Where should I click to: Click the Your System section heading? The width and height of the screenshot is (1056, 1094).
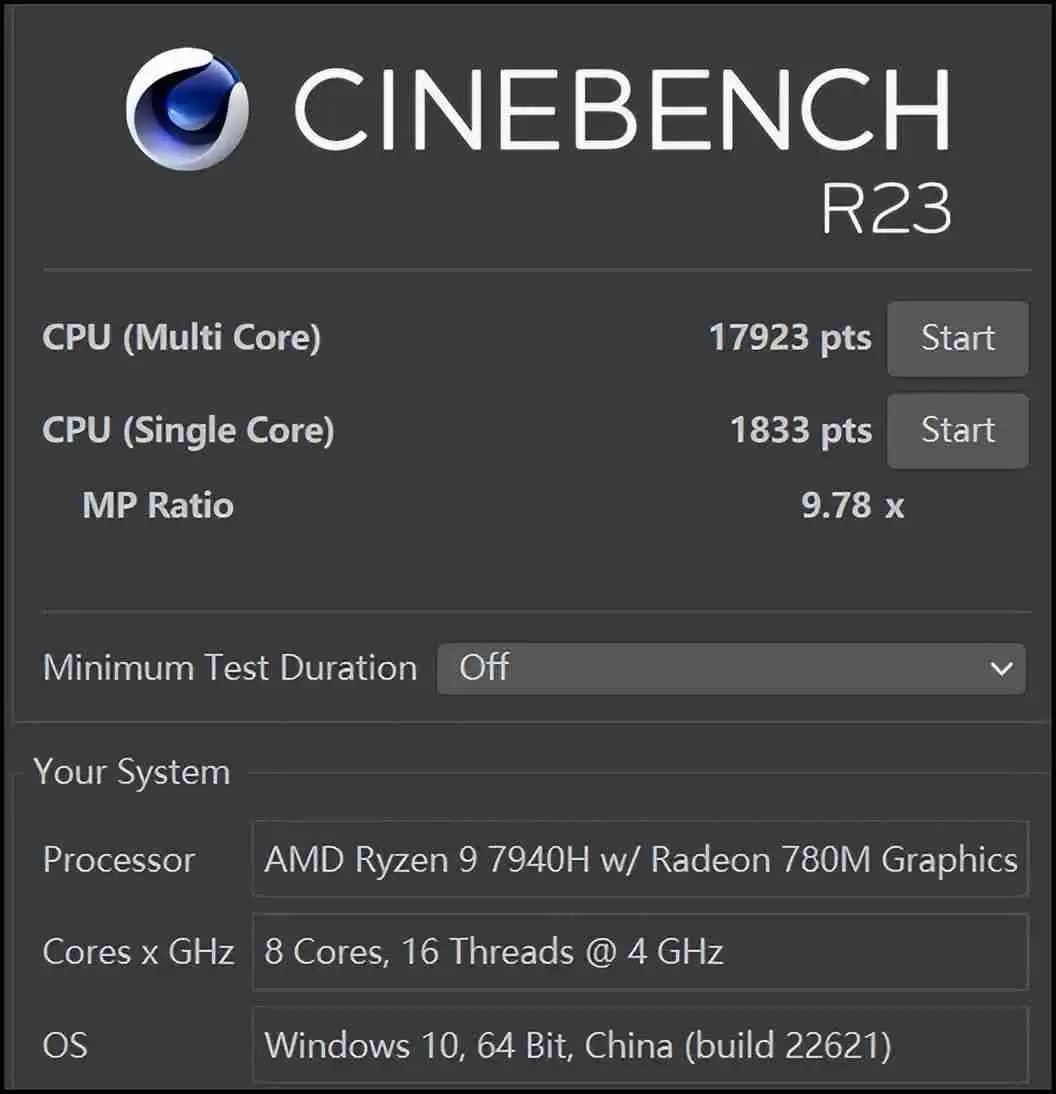(132, 772)
